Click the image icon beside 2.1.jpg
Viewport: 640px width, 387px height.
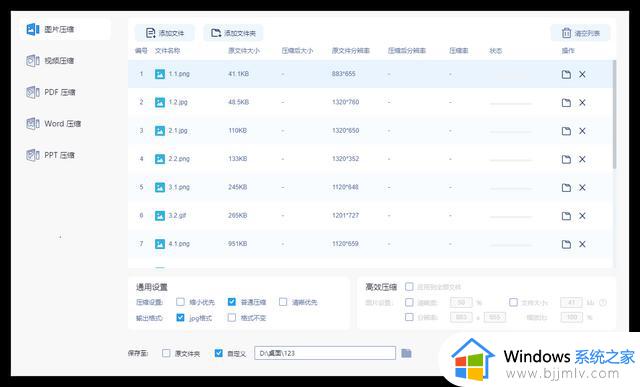pyautogui.click(x=160, y=131)
